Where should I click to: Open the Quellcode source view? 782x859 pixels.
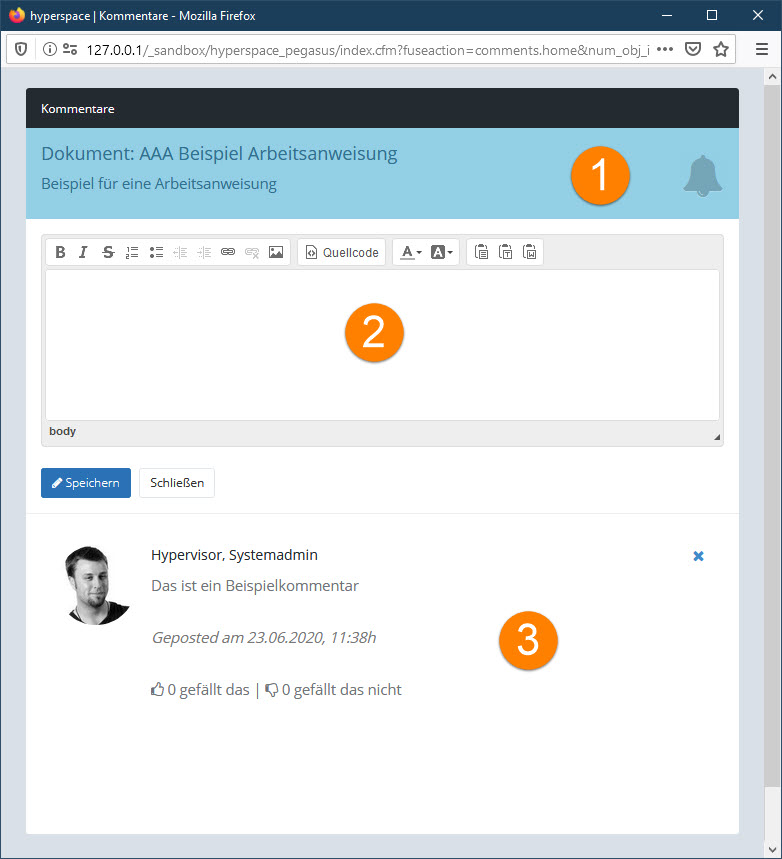(x=342, y=253)
